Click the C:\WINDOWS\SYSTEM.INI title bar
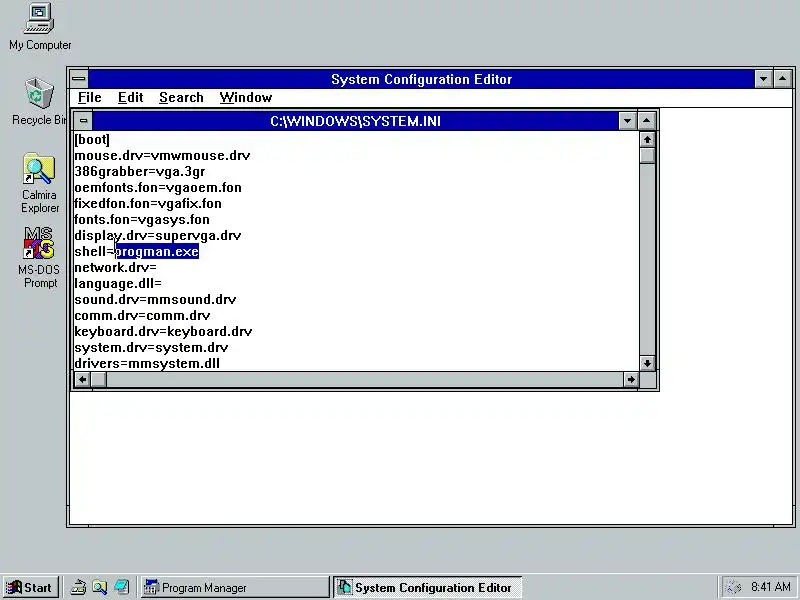 355,121
